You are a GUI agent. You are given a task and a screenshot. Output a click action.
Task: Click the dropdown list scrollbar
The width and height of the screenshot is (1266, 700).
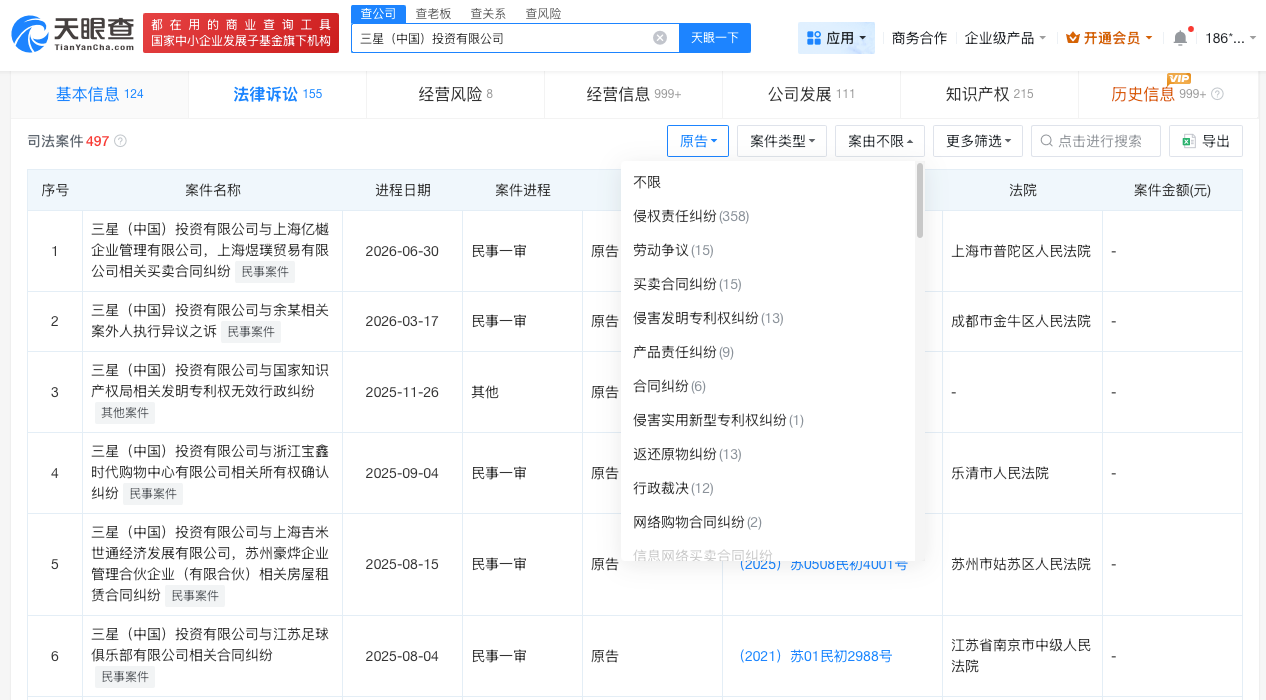920,200
